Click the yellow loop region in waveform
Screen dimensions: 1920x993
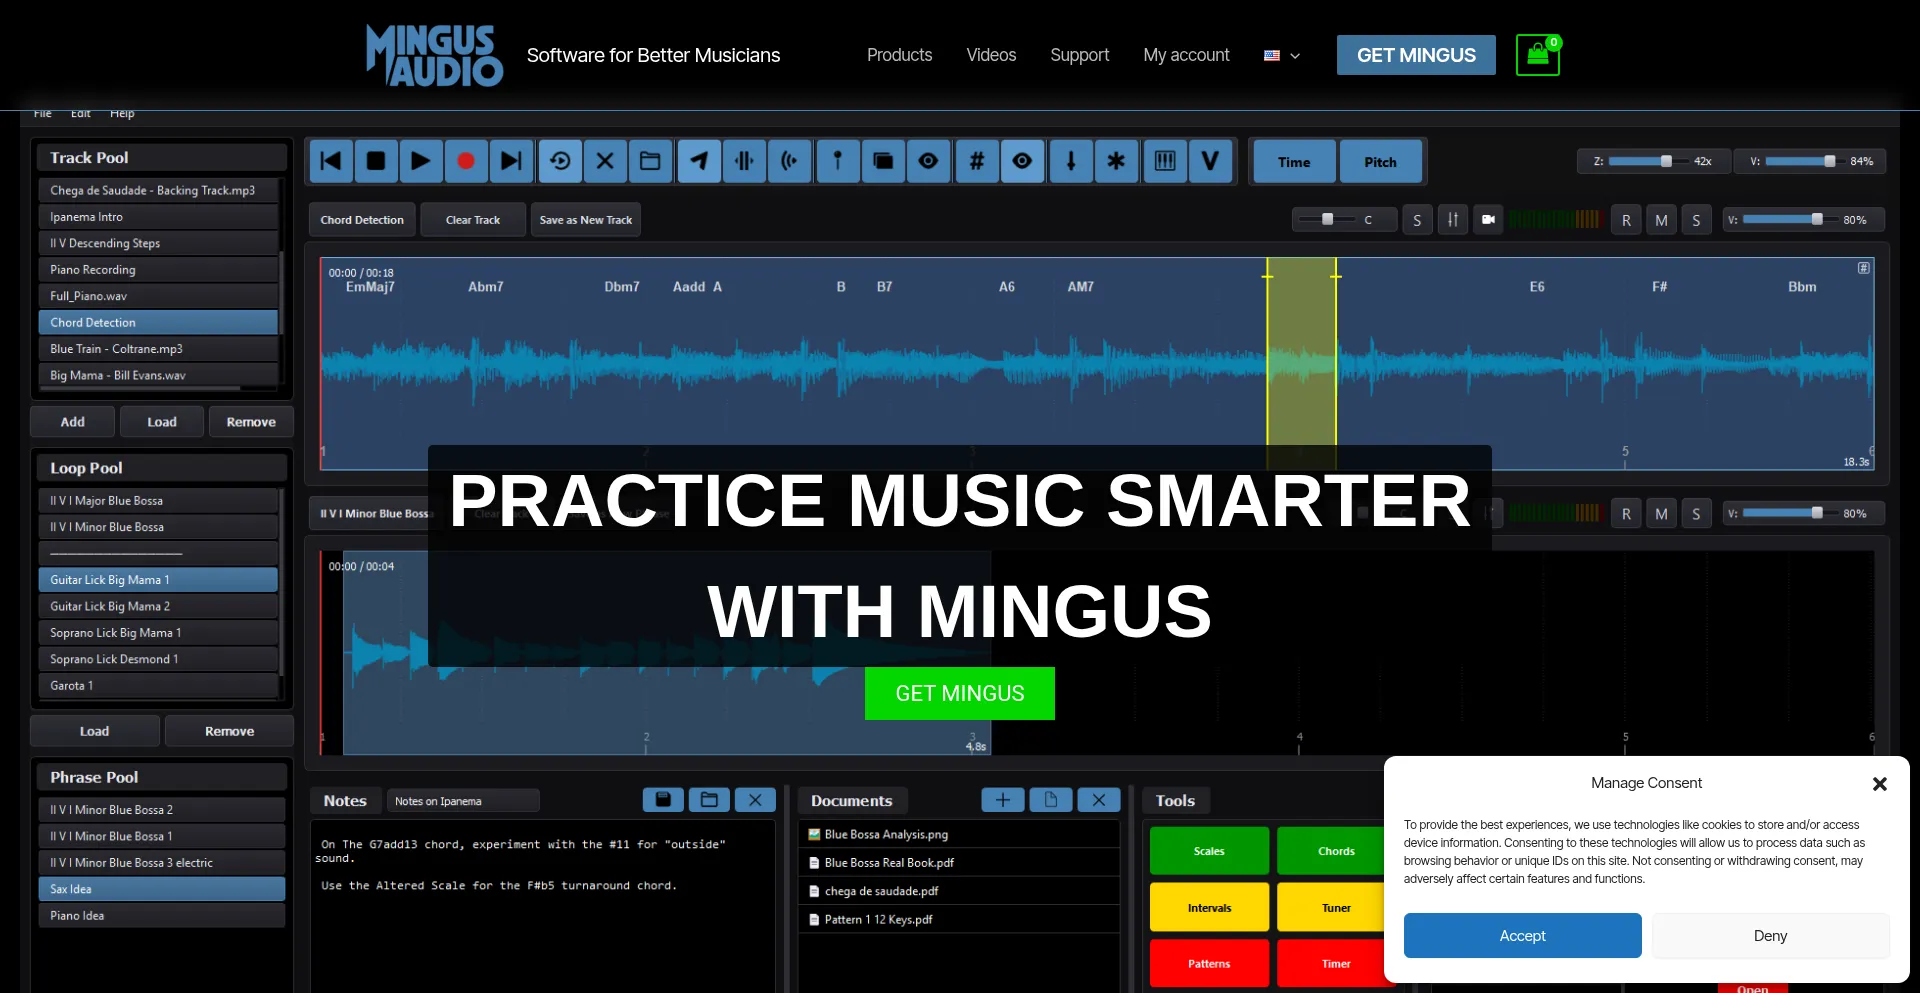pyautogui.click(x=1301, y=363)
